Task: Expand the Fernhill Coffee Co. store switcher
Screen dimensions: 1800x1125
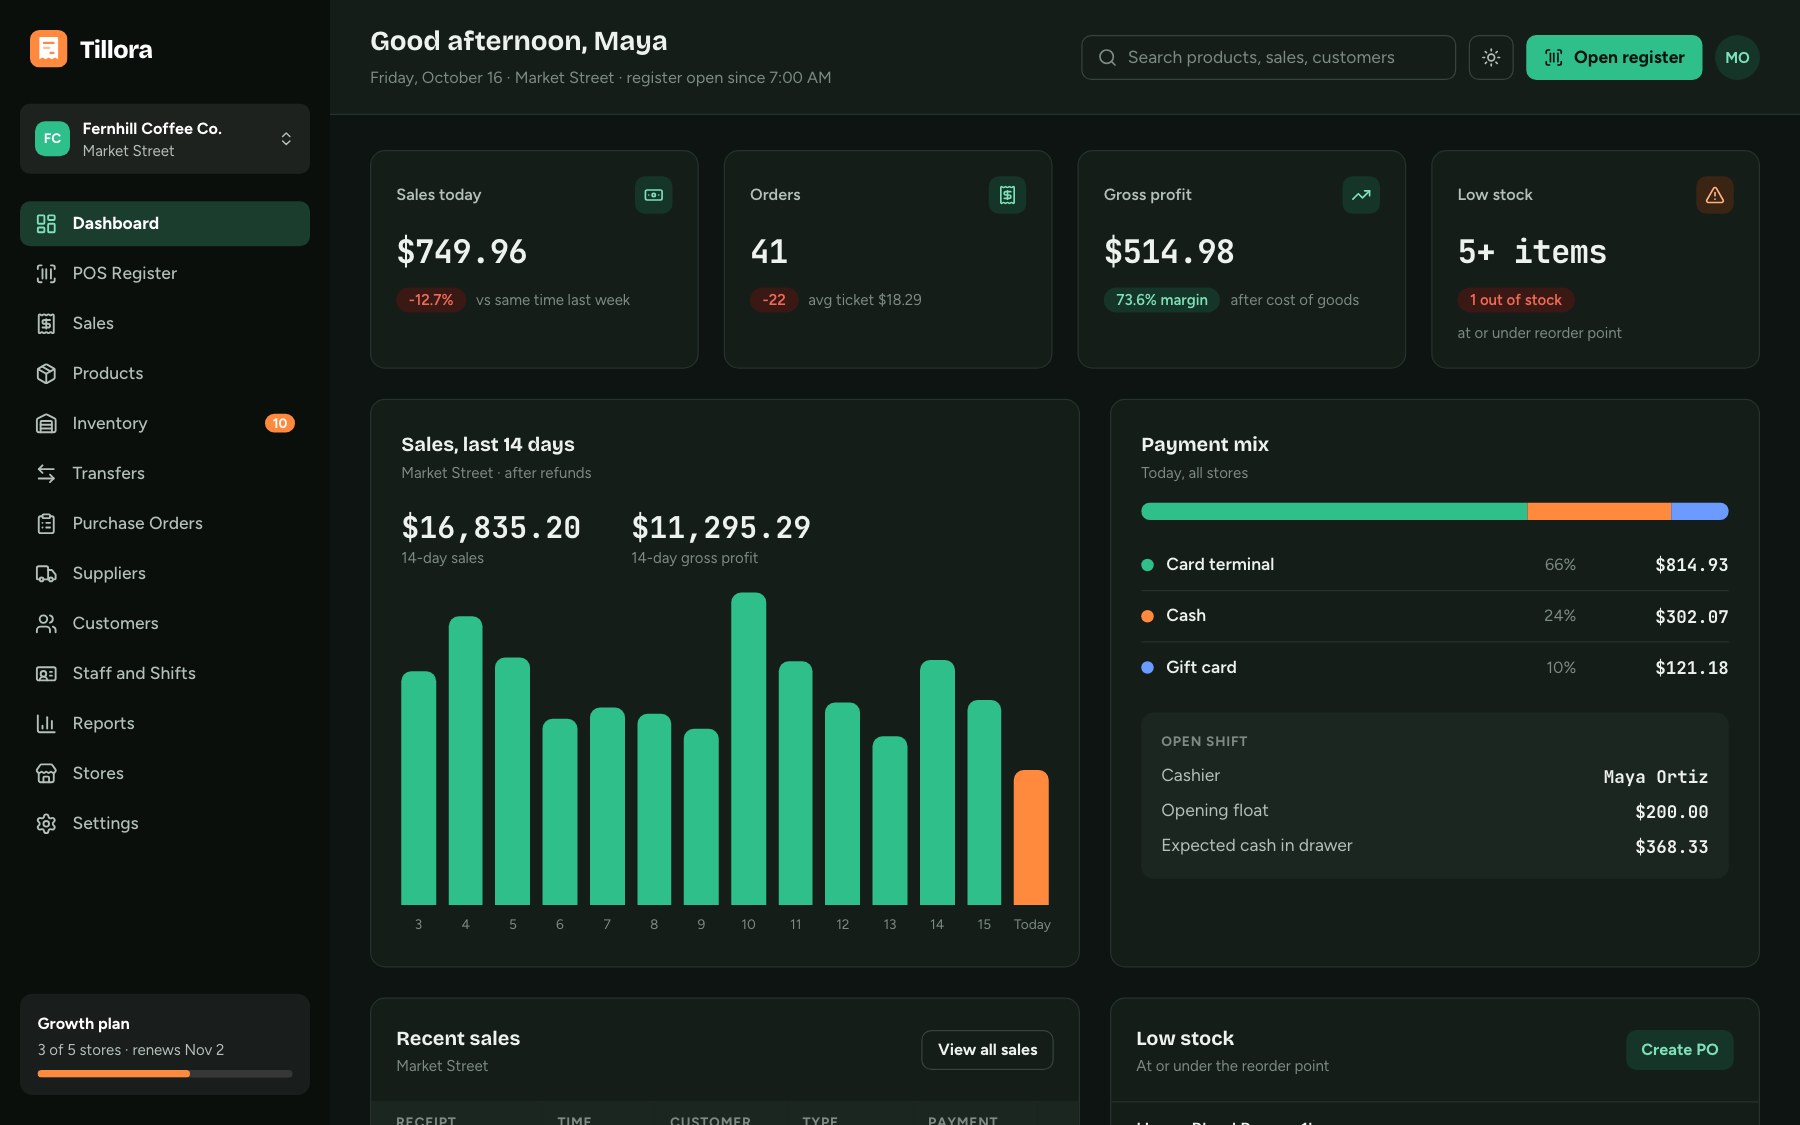Action: click(x=165, y=139)
